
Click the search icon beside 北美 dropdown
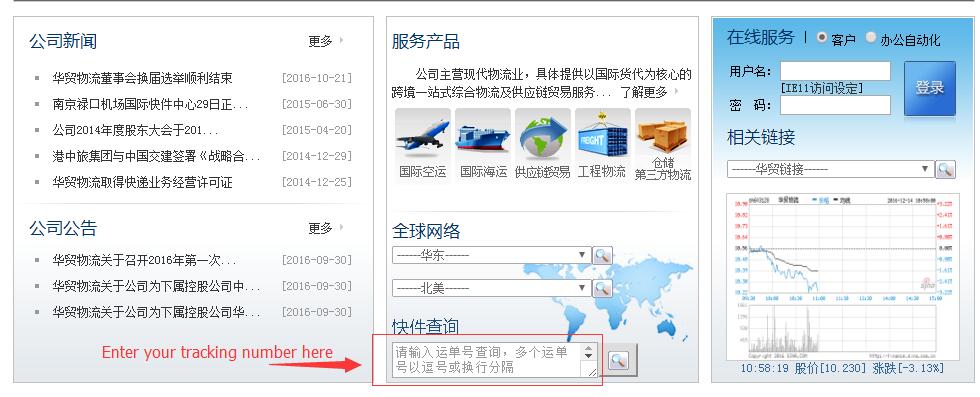[602, 288]
